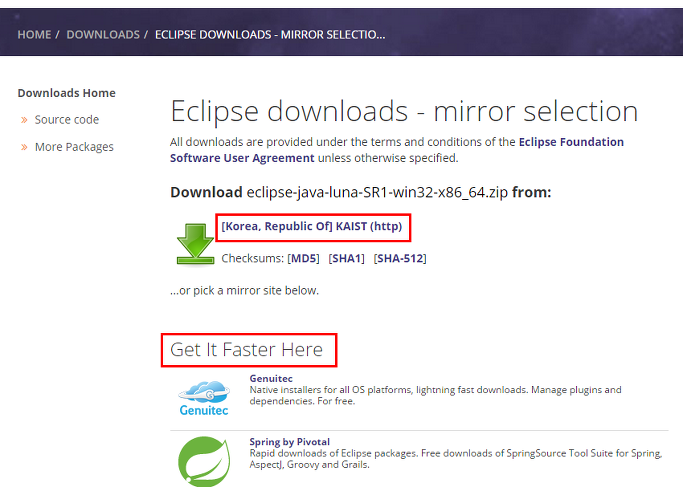683x487 pixels.
Task: Click the arrow bullet beside More Packages
Action: point(24,147)
